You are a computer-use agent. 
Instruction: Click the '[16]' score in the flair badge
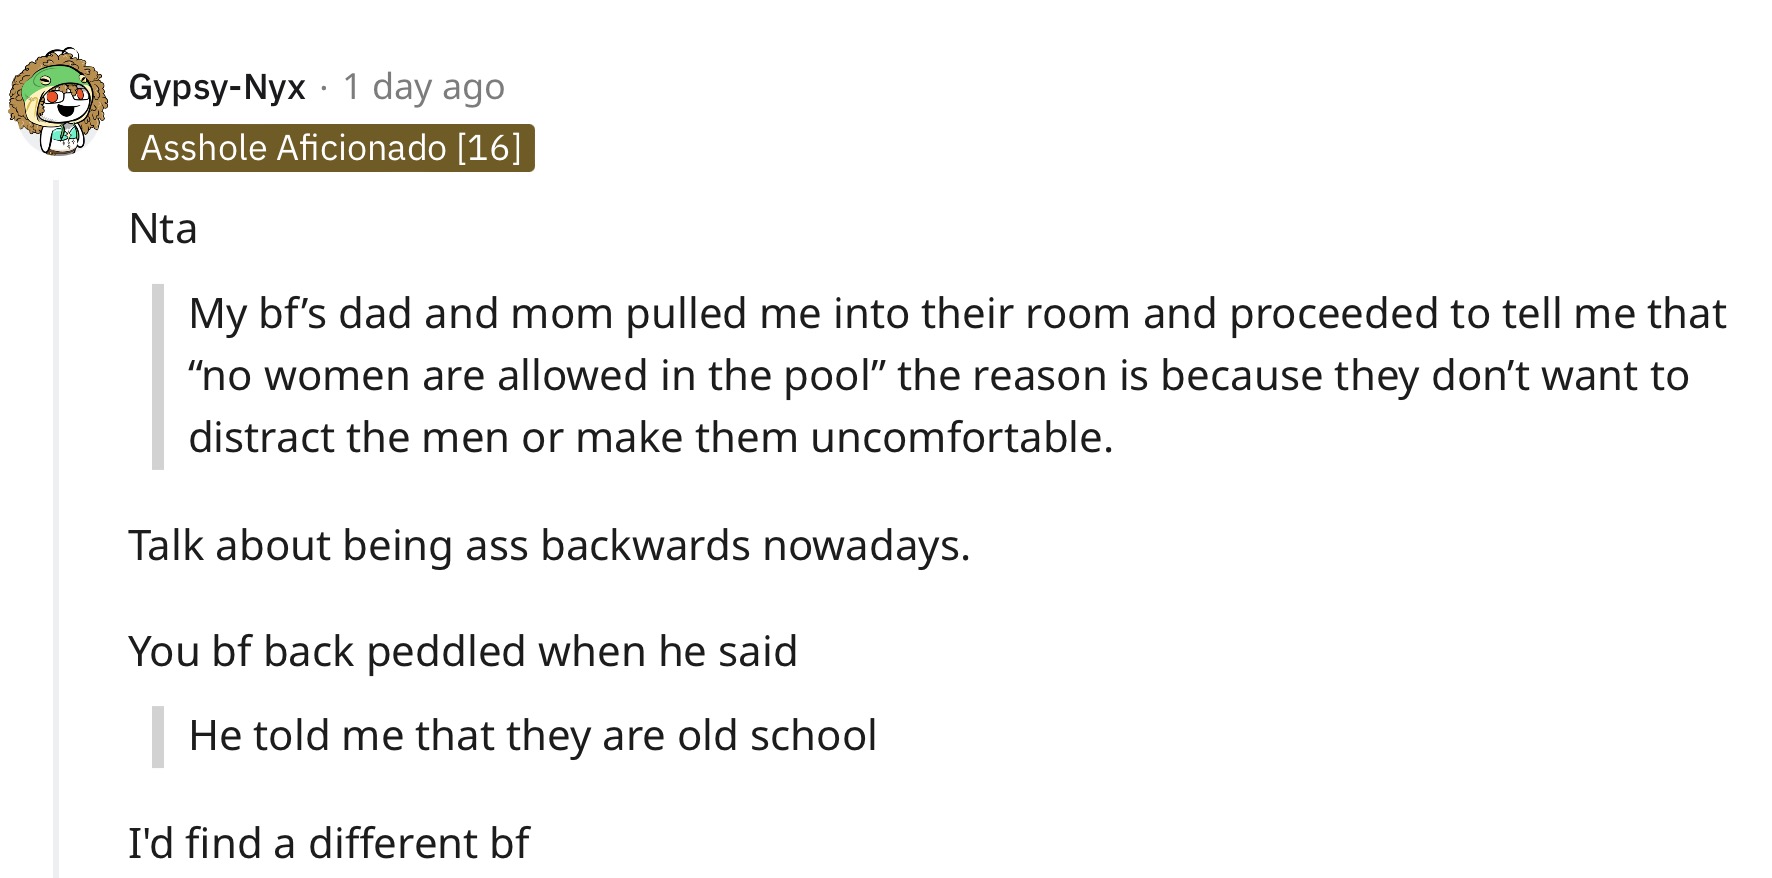489,148
